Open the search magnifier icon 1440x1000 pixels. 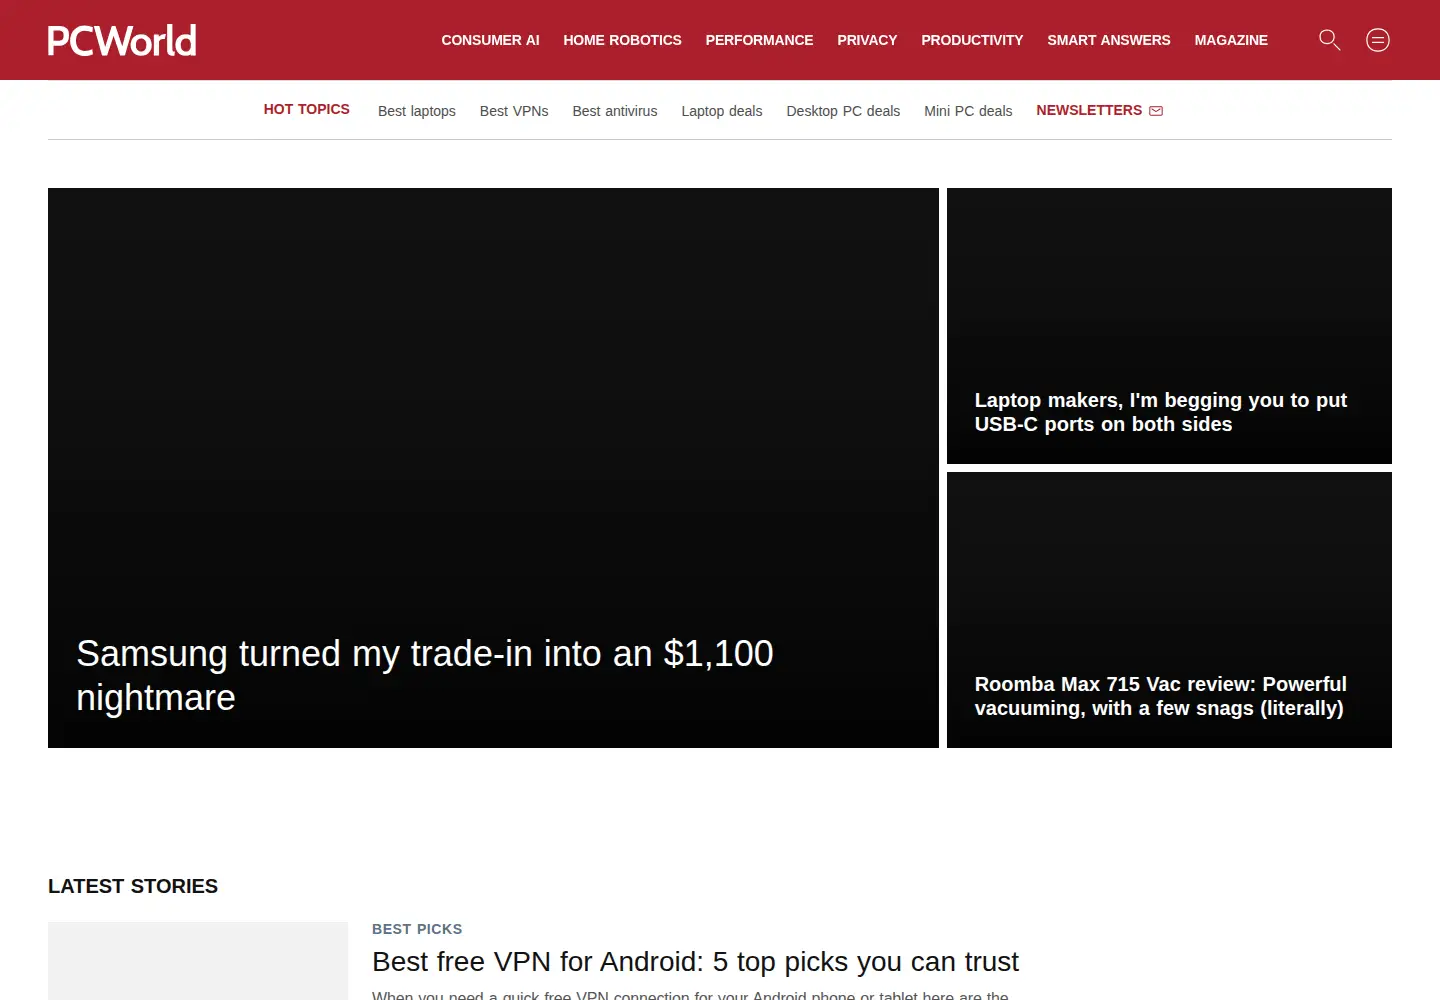(x=1329, y=40)
